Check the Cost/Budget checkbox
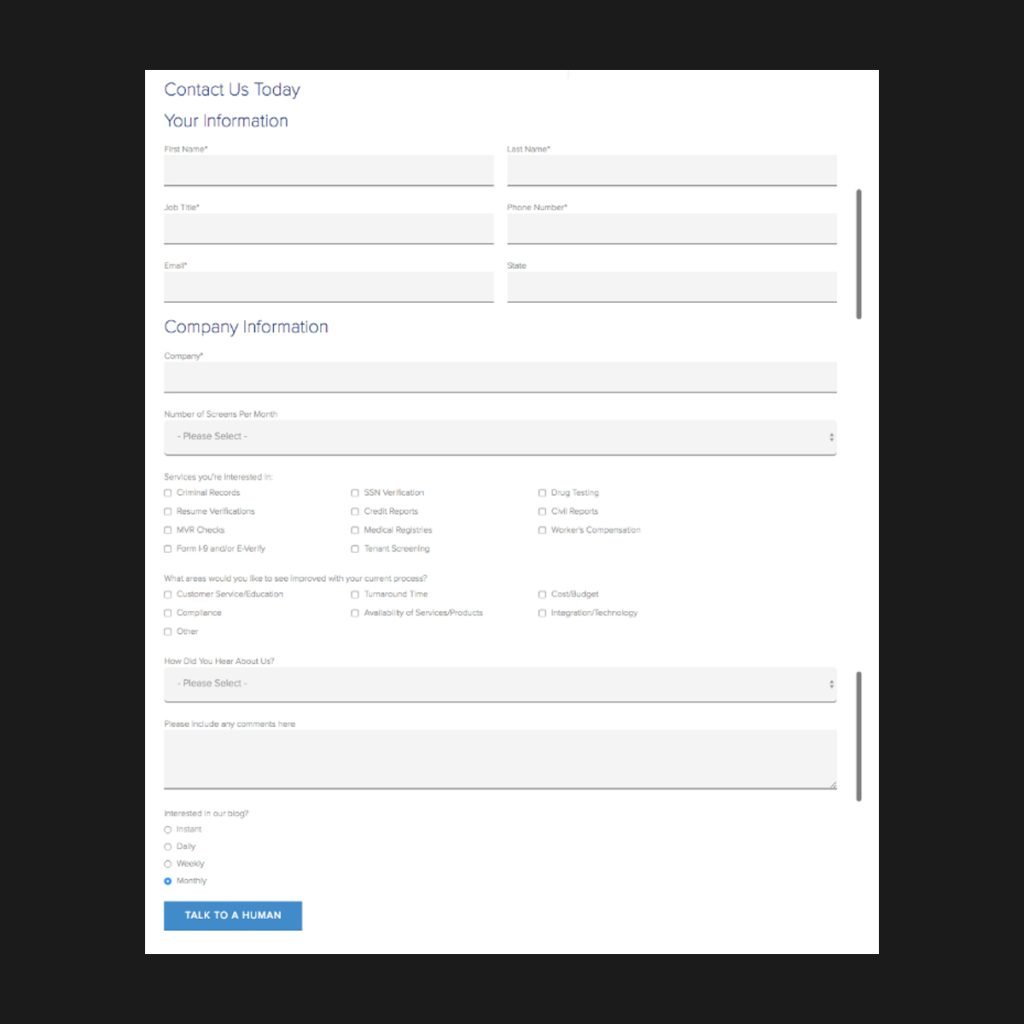Image resolution: width=1024 pixels, height=1024 pixels. click(x=542, y=594)
